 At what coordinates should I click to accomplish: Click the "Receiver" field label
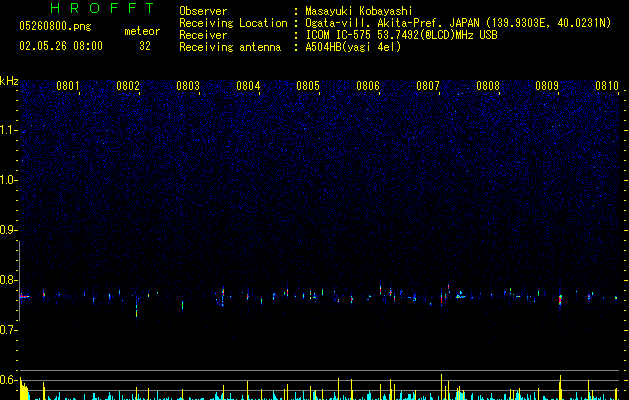click(x=203, y=35)
